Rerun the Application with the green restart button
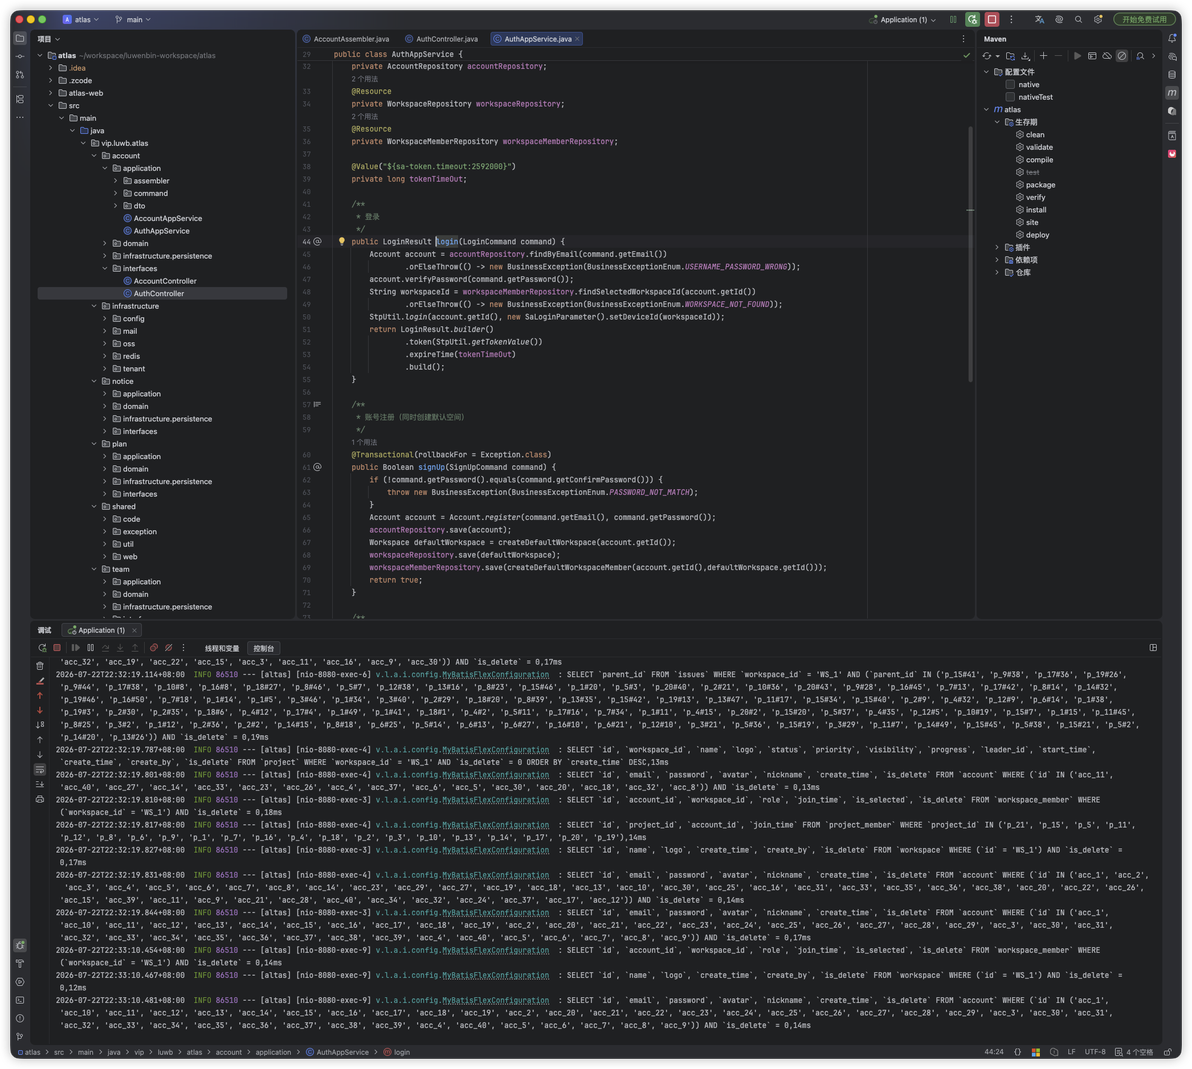 [x=972, y=19]
